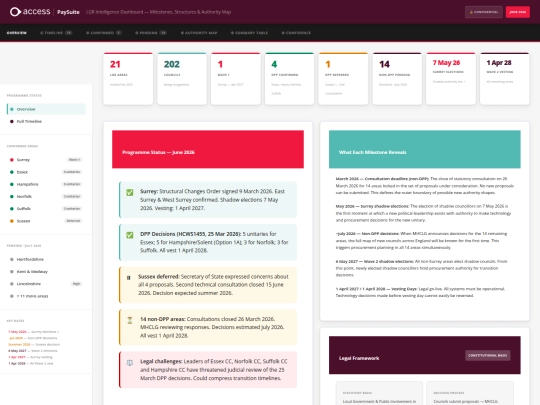This screenshot has height=405, width=540.
Task: Open the Confidence tab
Action: click(x=296, y=33)
